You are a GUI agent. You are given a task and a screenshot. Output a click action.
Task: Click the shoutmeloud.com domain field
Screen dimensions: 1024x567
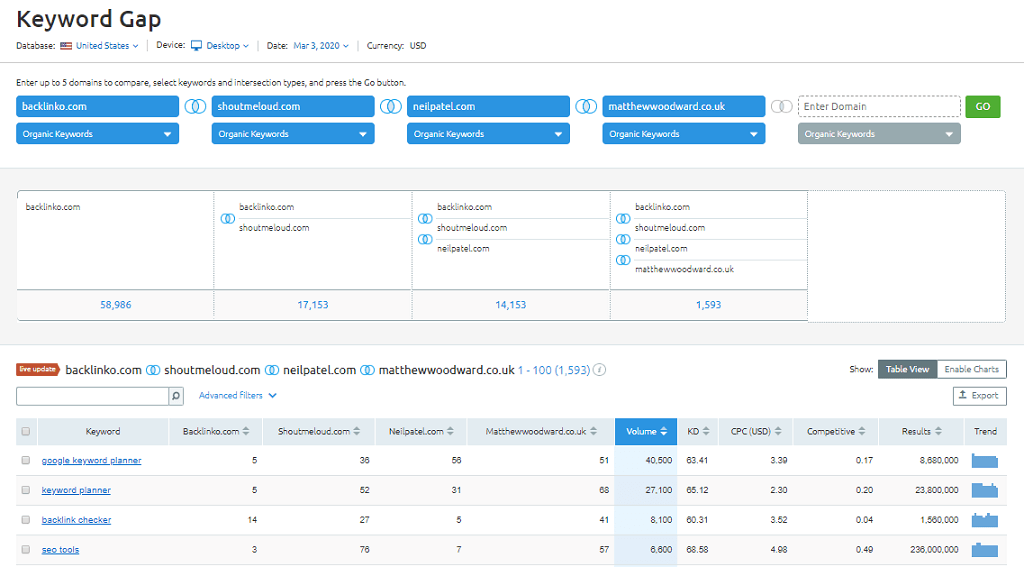(x=293, y=106)
